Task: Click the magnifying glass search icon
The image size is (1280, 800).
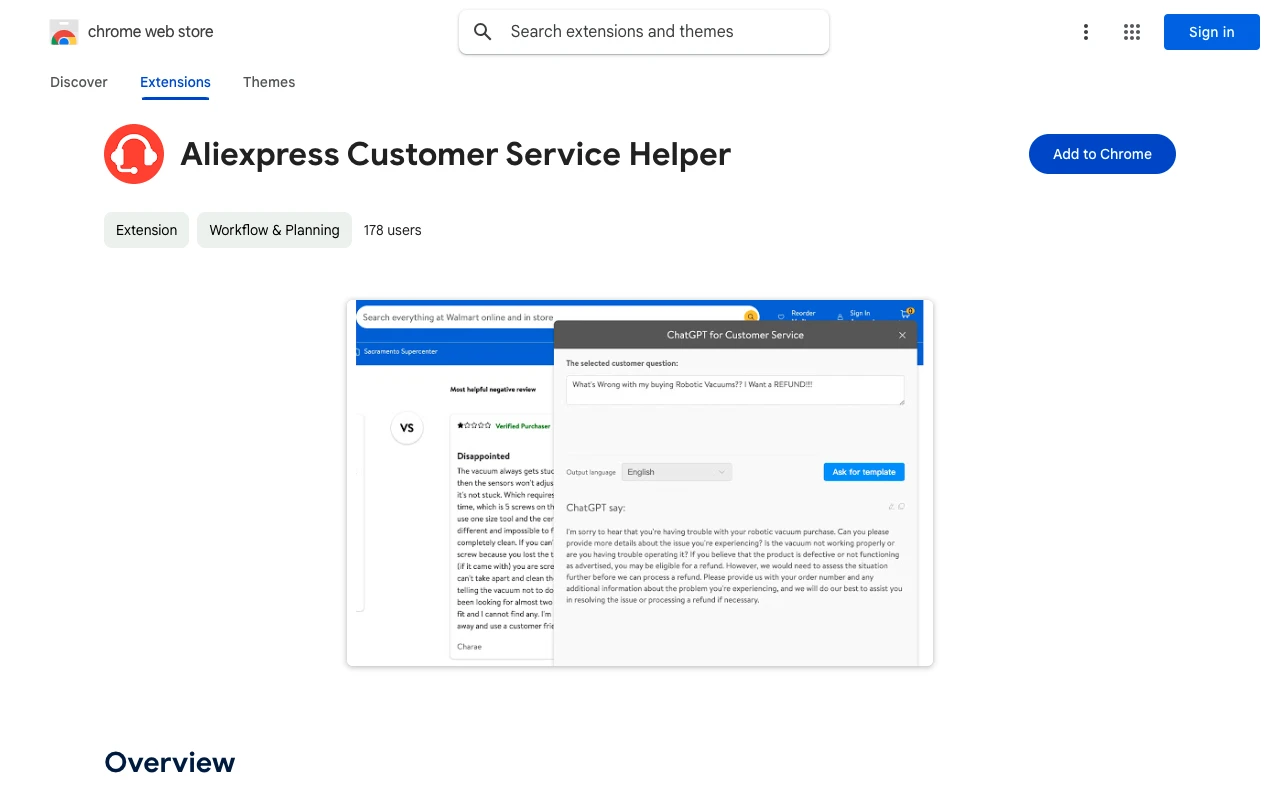Action: [x=483, y=32]
